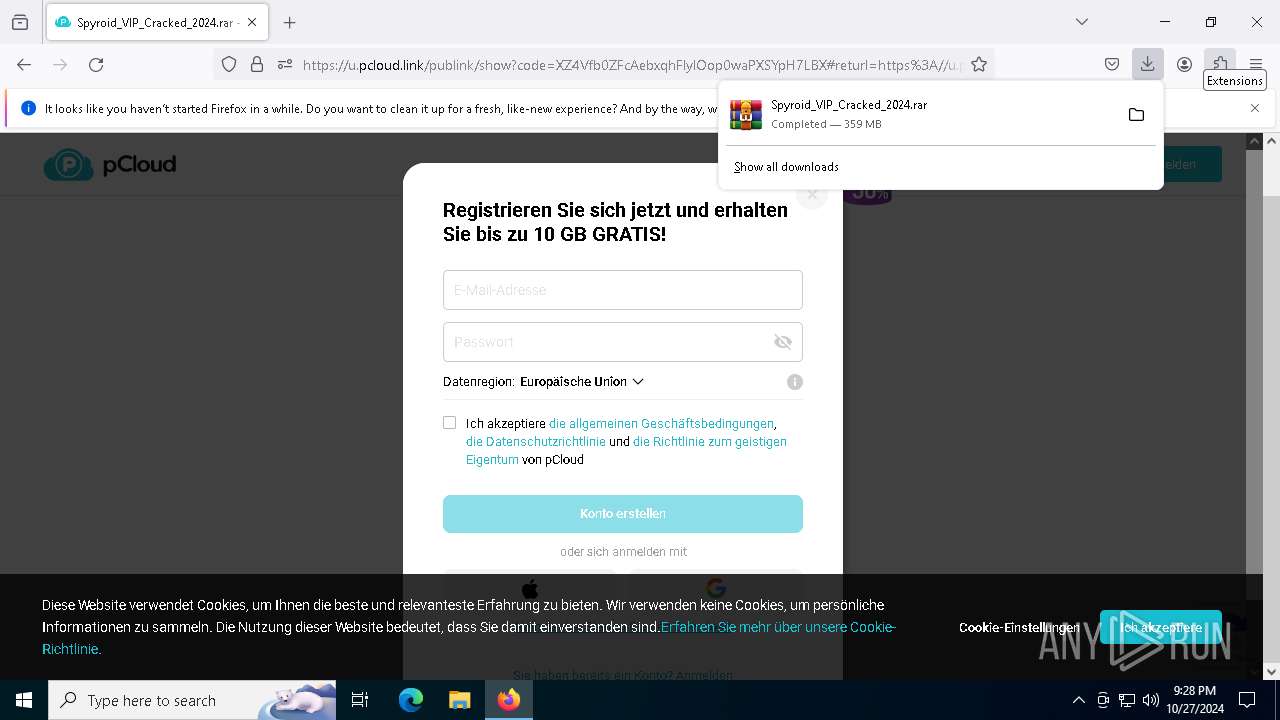The height and width of the screenshot is (720, 1280).
Task: Go back to previous page
Action: (24, 64)
